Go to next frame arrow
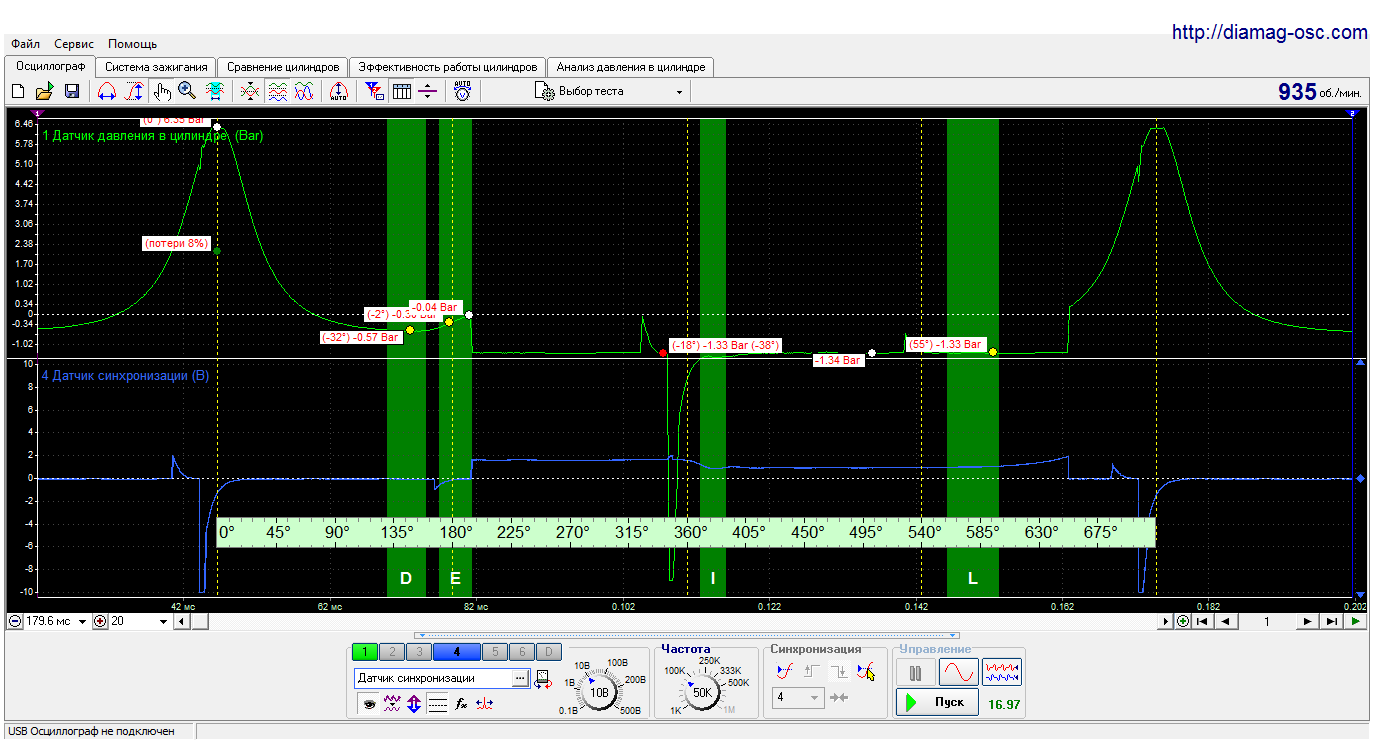1382x744 pixels. 1308,621
